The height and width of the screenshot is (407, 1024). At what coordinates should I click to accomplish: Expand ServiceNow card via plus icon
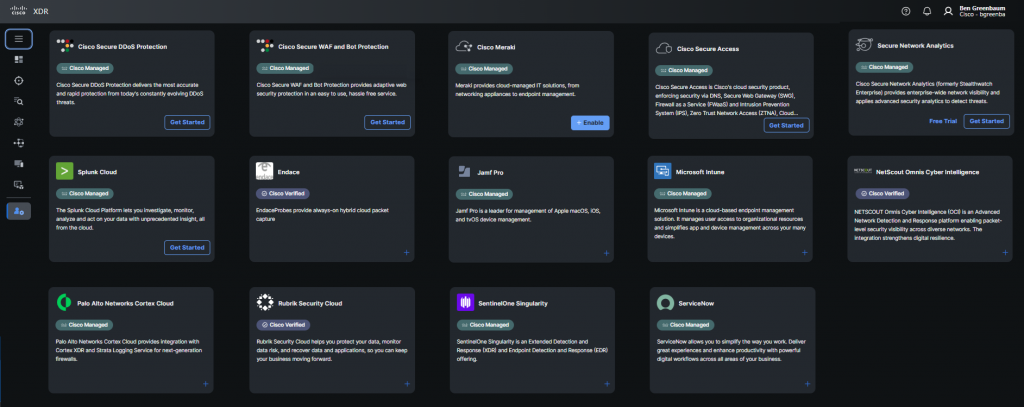(805, 384)
